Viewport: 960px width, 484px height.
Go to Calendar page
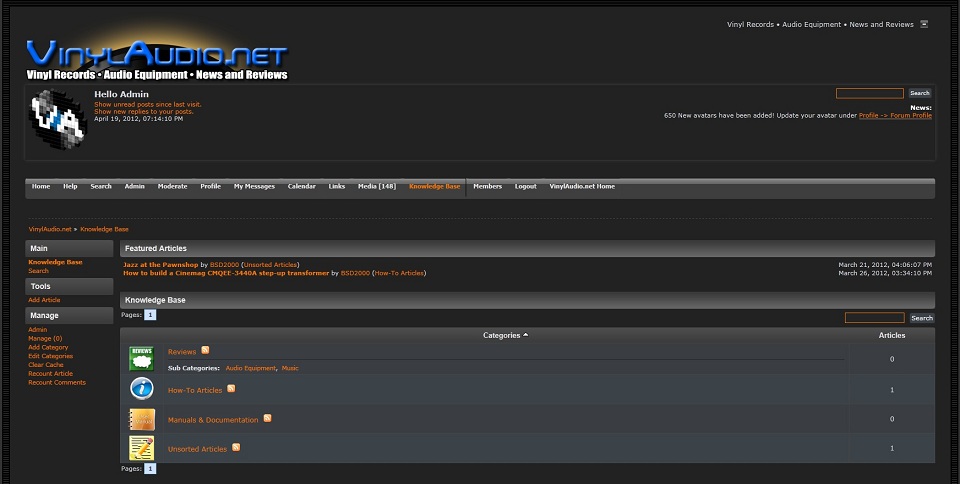302,186
